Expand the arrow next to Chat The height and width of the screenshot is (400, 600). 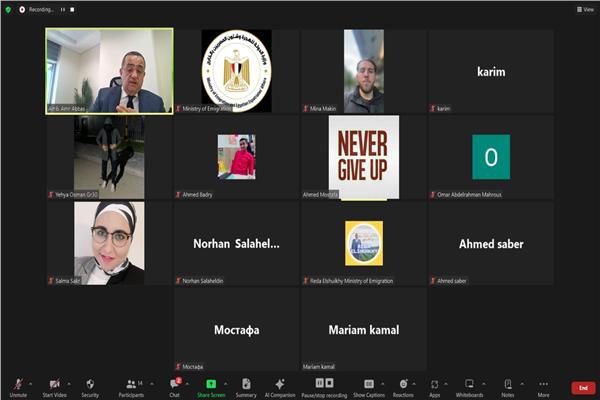(187, 384)
